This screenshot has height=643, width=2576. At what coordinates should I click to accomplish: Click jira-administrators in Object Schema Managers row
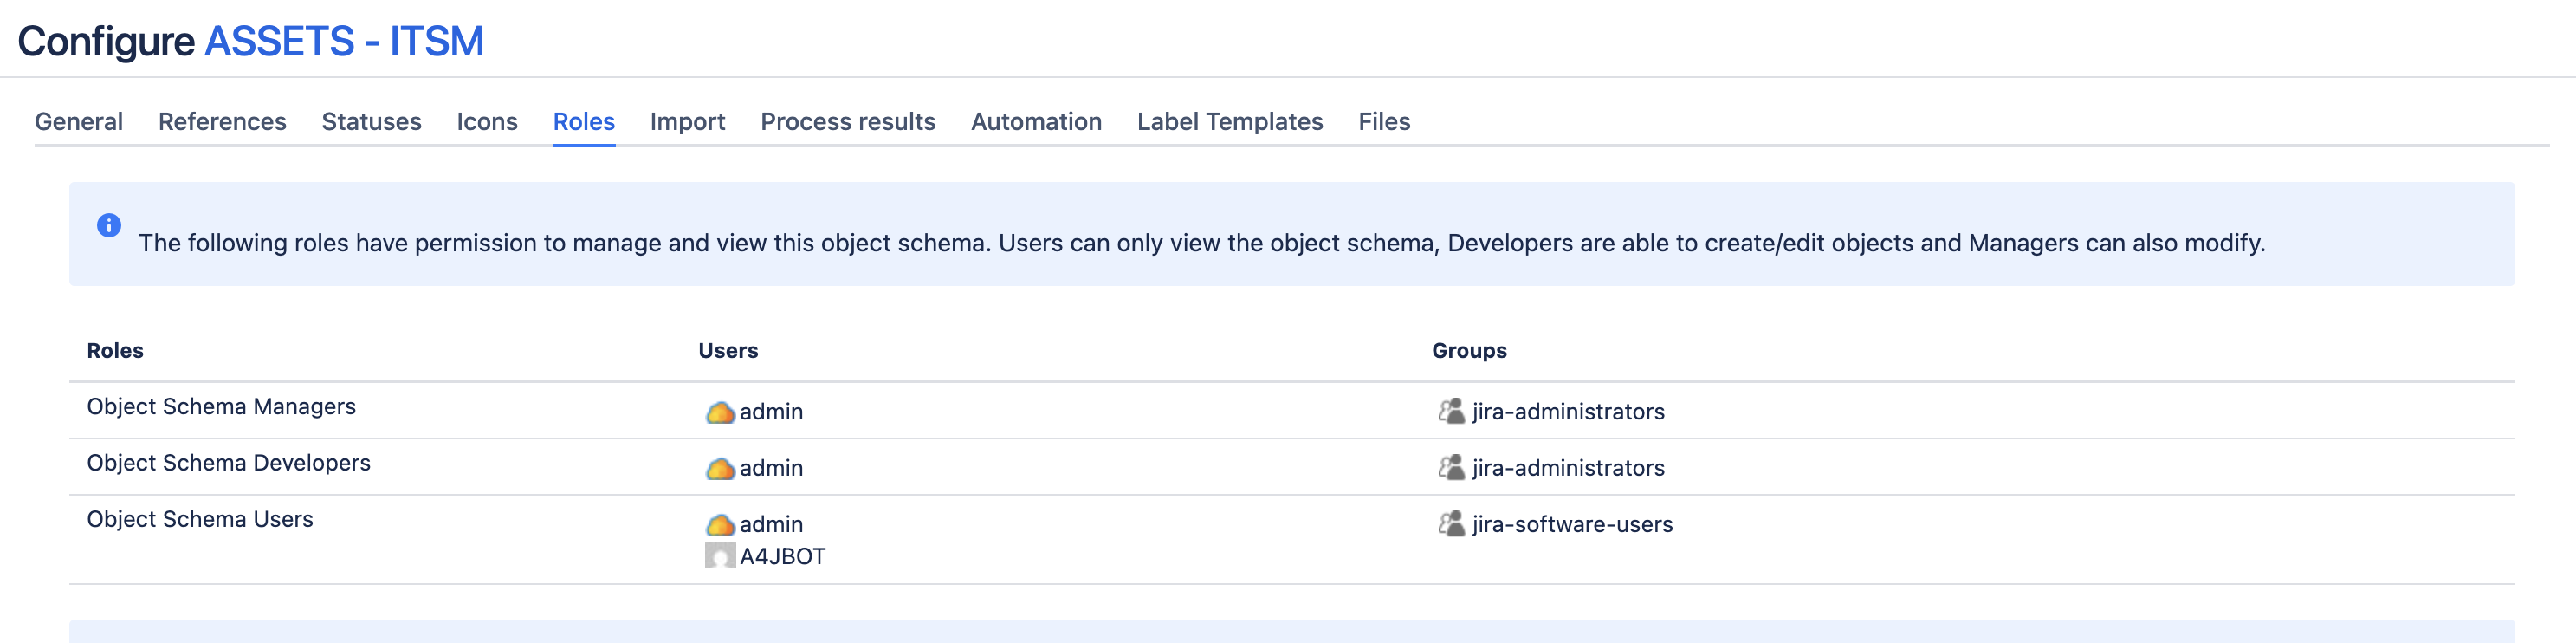pyautogui.click(x=1568, y=411)
